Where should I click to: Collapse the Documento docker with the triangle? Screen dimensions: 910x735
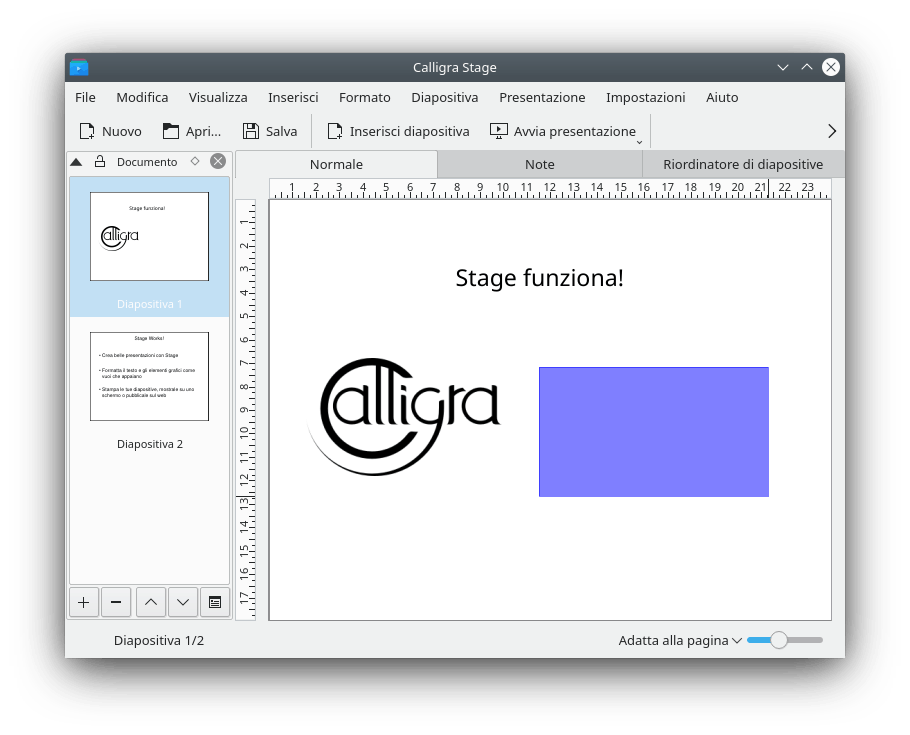tap(76, 162)
